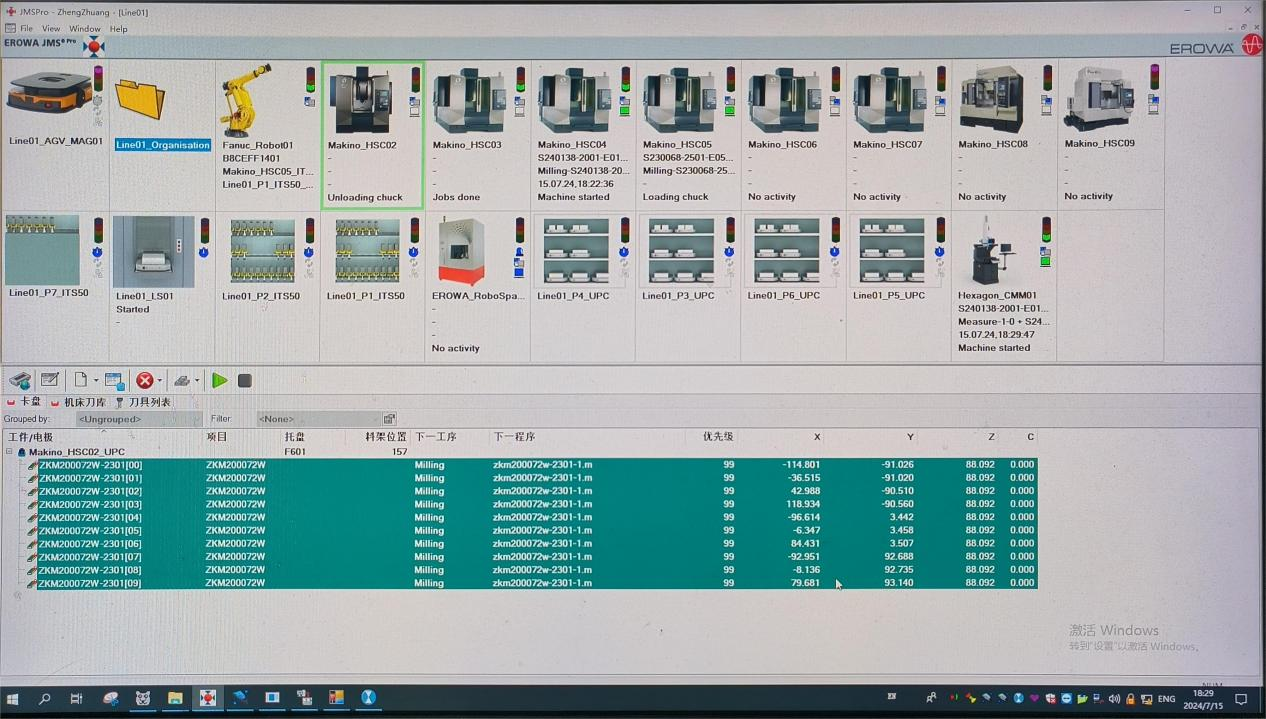Select the Line01_AGV_MAG01 vehicle icon
Screen dimensions: 1266x719
[43, 97]
